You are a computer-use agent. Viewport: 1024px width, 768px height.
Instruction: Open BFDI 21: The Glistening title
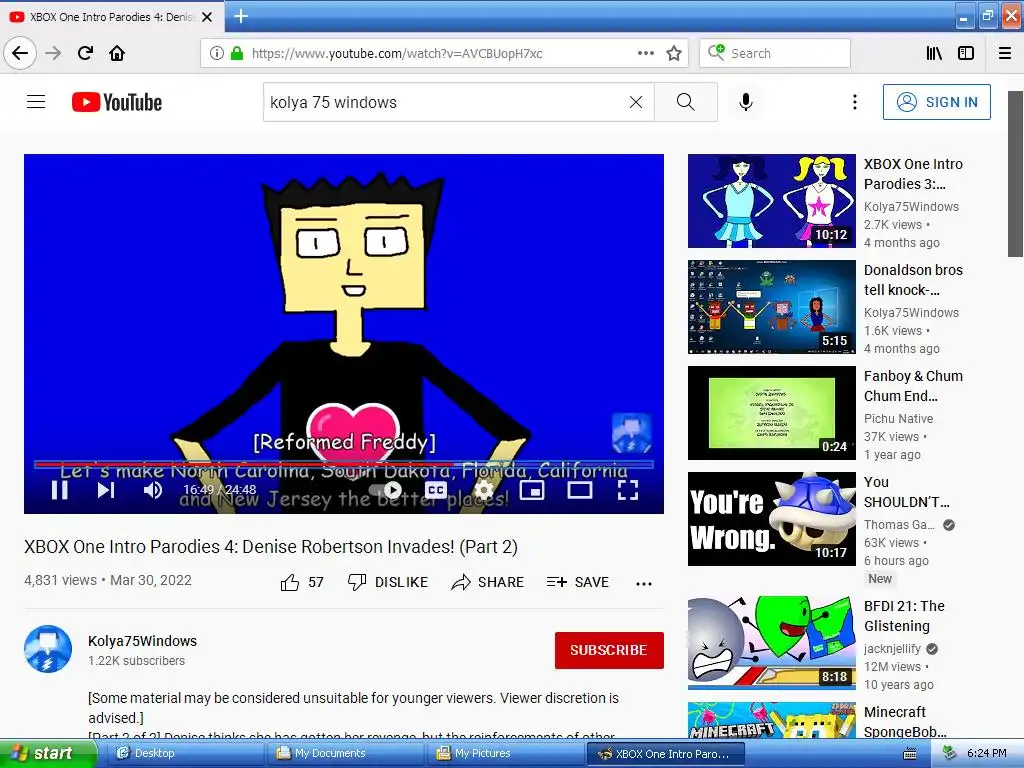(x=904, y=616)
